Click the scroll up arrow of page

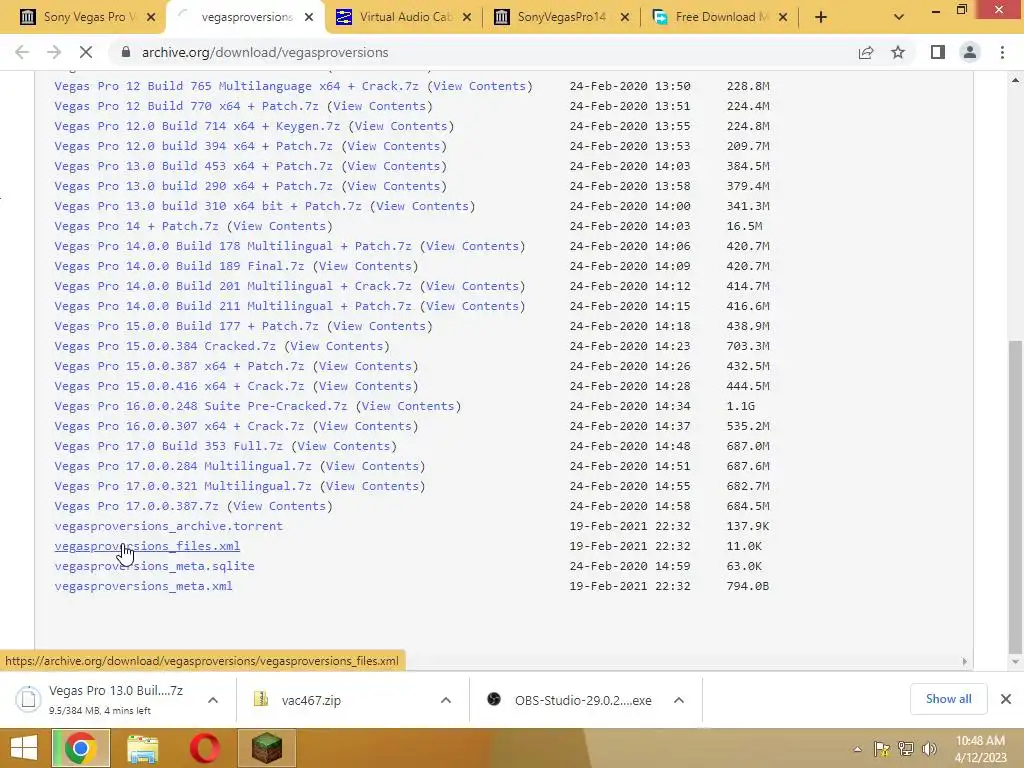click(x=1015, y=80)
